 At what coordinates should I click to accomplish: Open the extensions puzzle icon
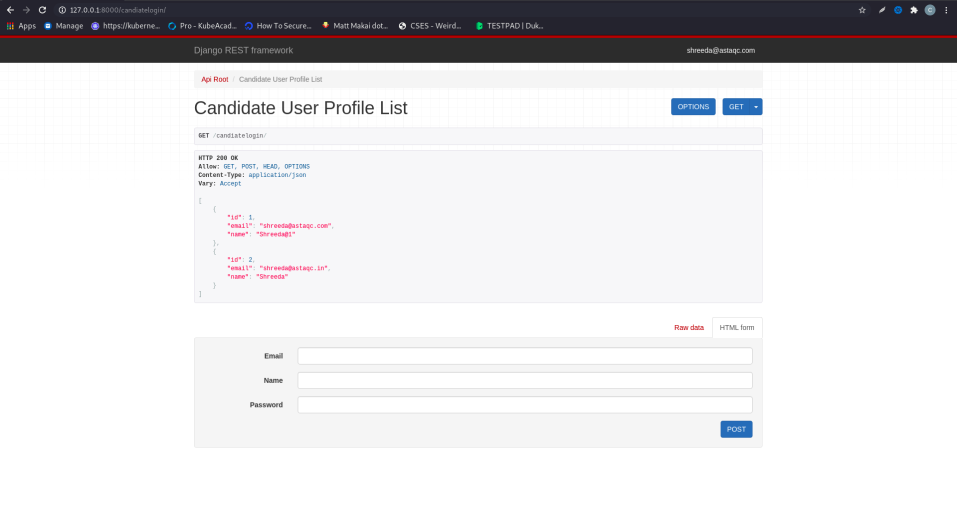click(914, 10)
